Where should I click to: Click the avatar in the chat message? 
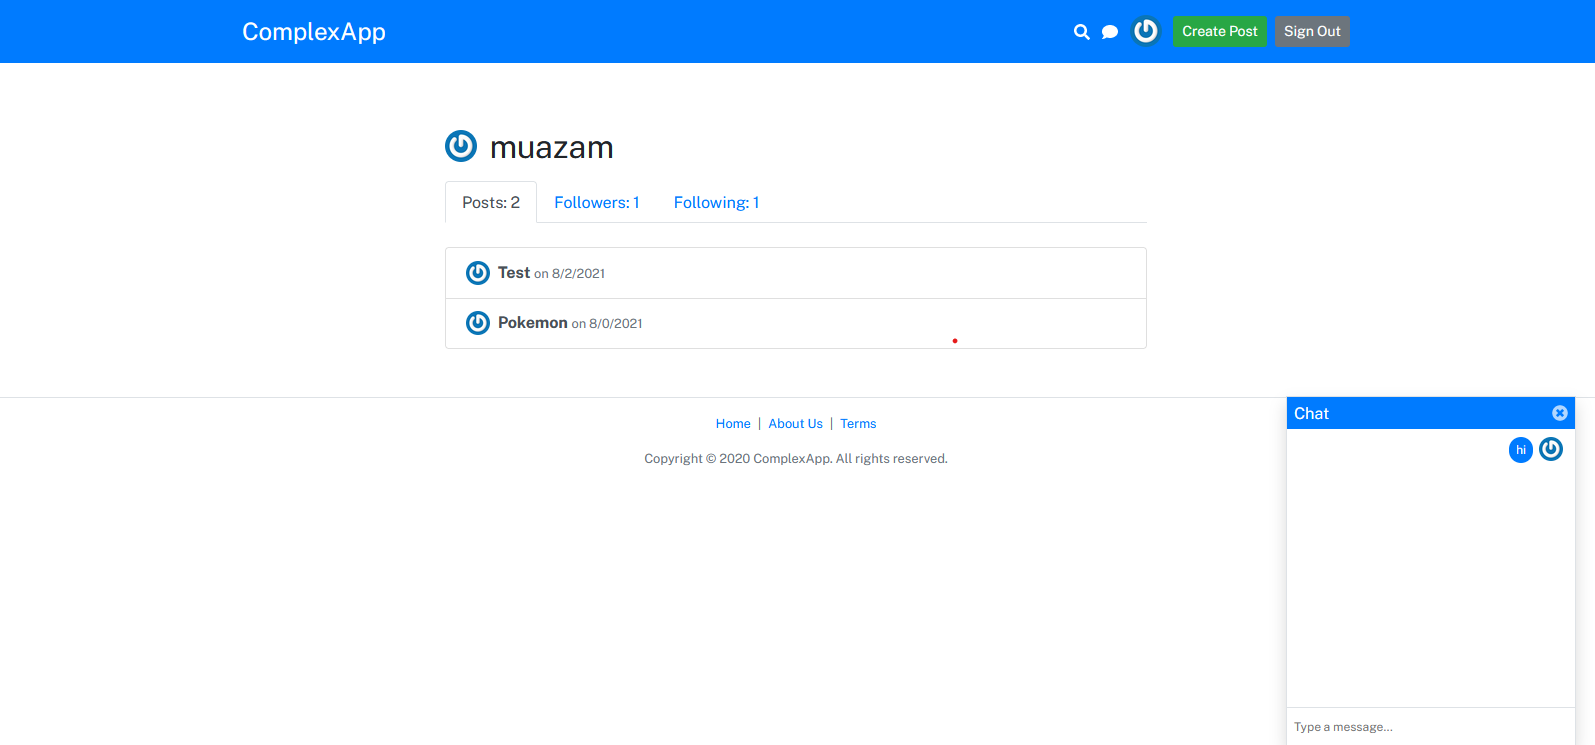1550,450
